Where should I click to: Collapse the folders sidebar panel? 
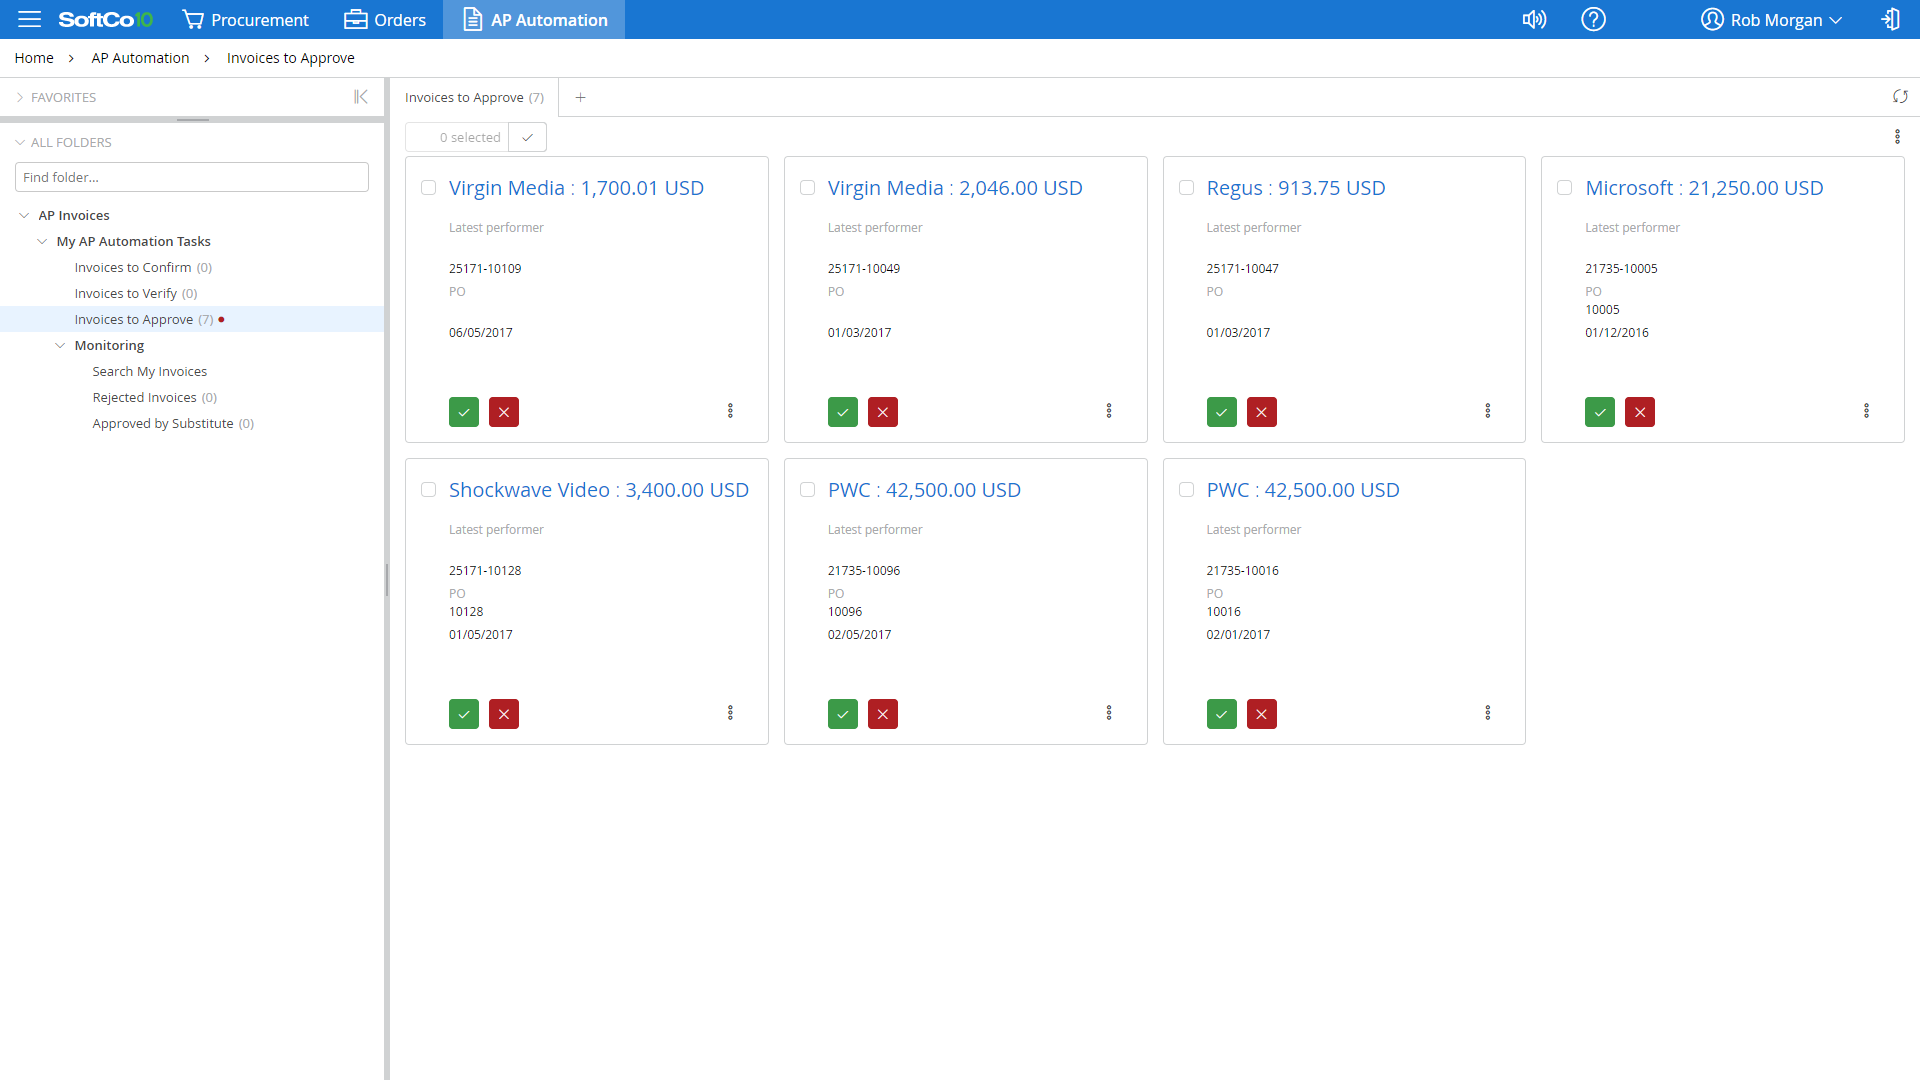click(361, 97)
